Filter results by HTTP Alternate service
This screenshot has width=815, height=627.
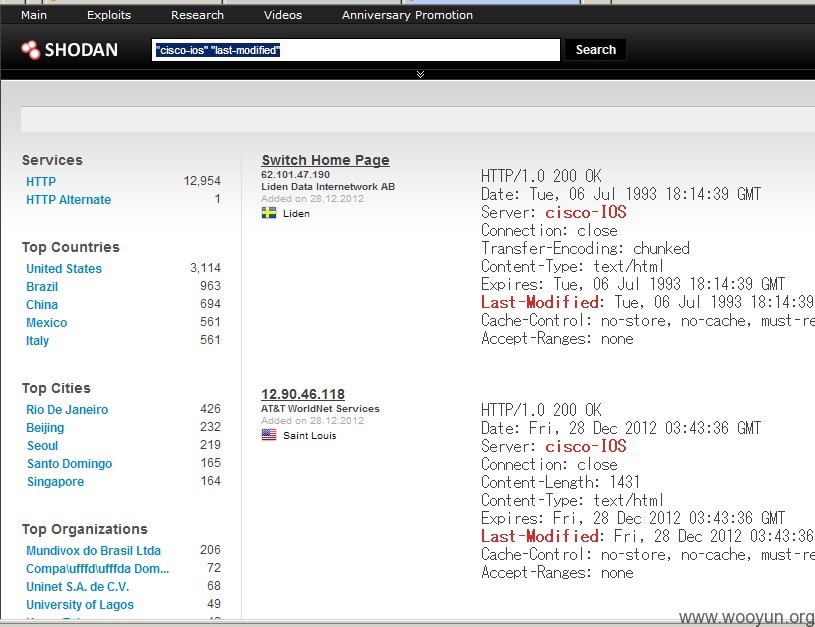(69, 200)
